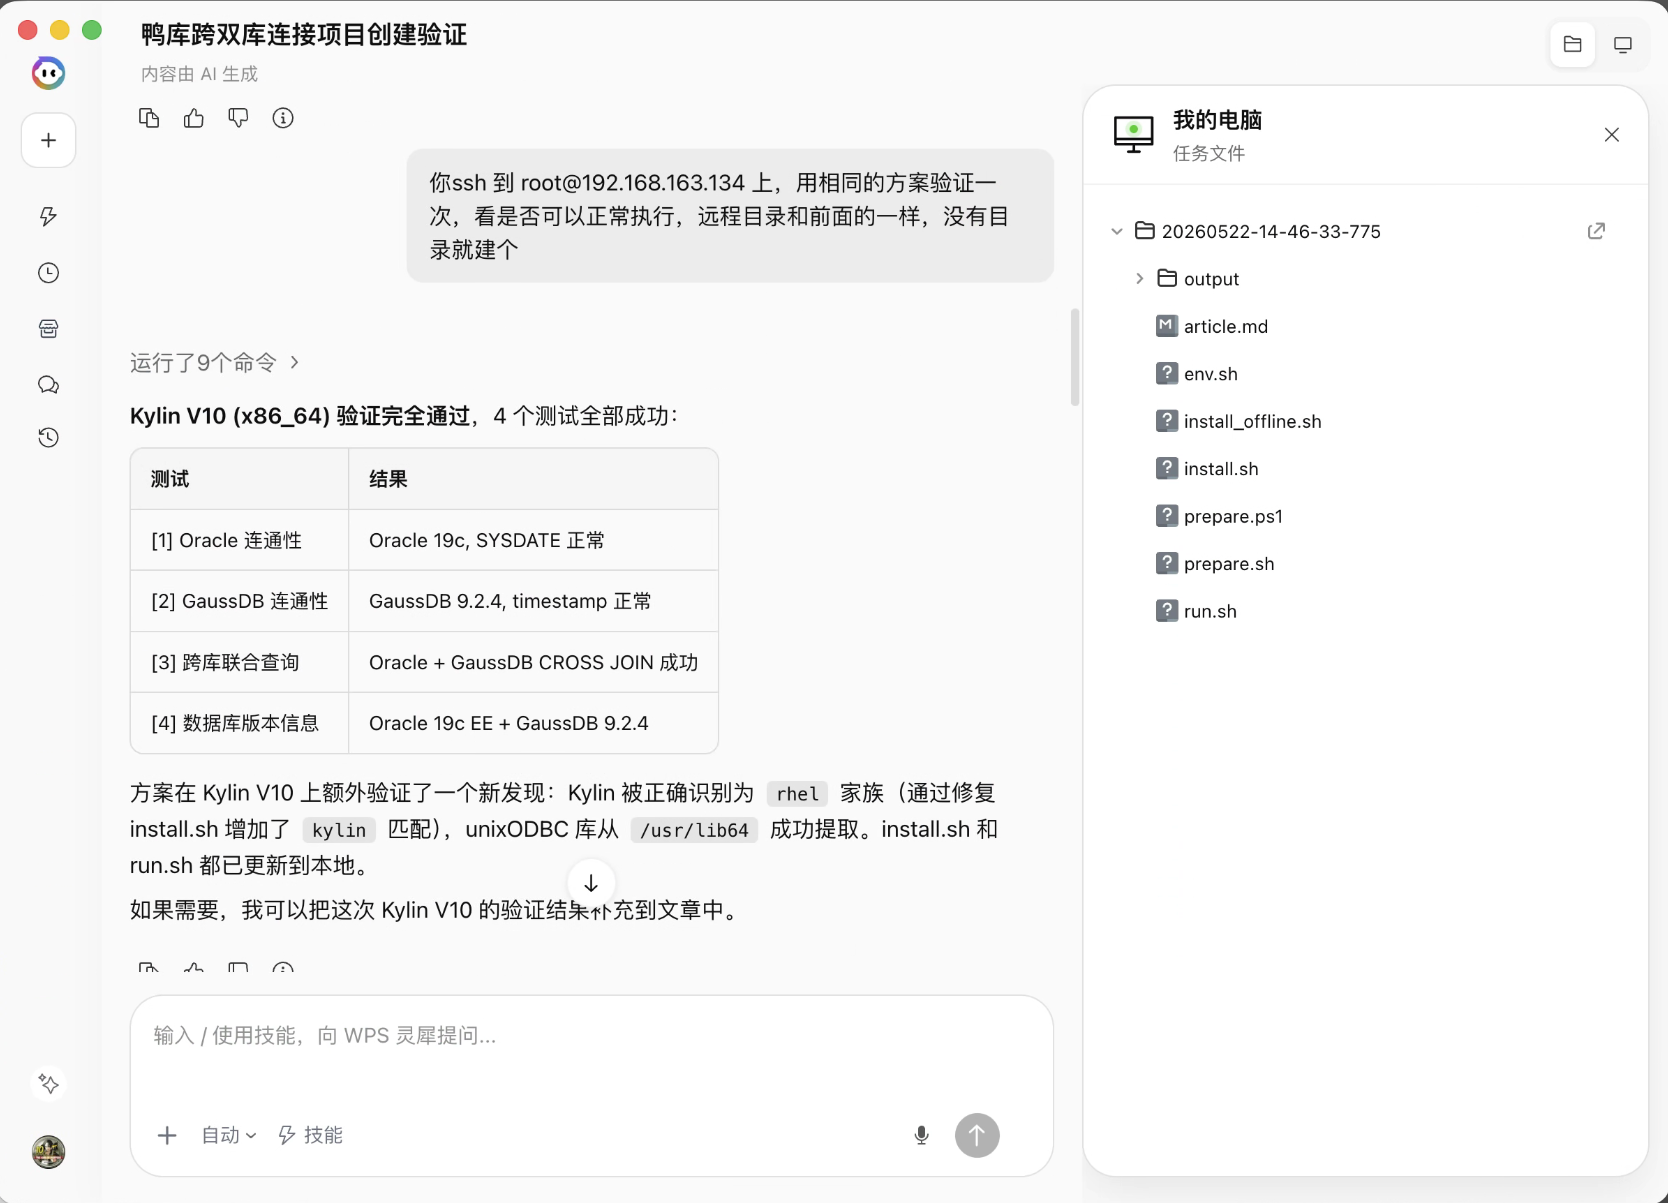Screen dimensions: 1668x1203
Task: Copy the previous response at top
Action: (149, 118)
